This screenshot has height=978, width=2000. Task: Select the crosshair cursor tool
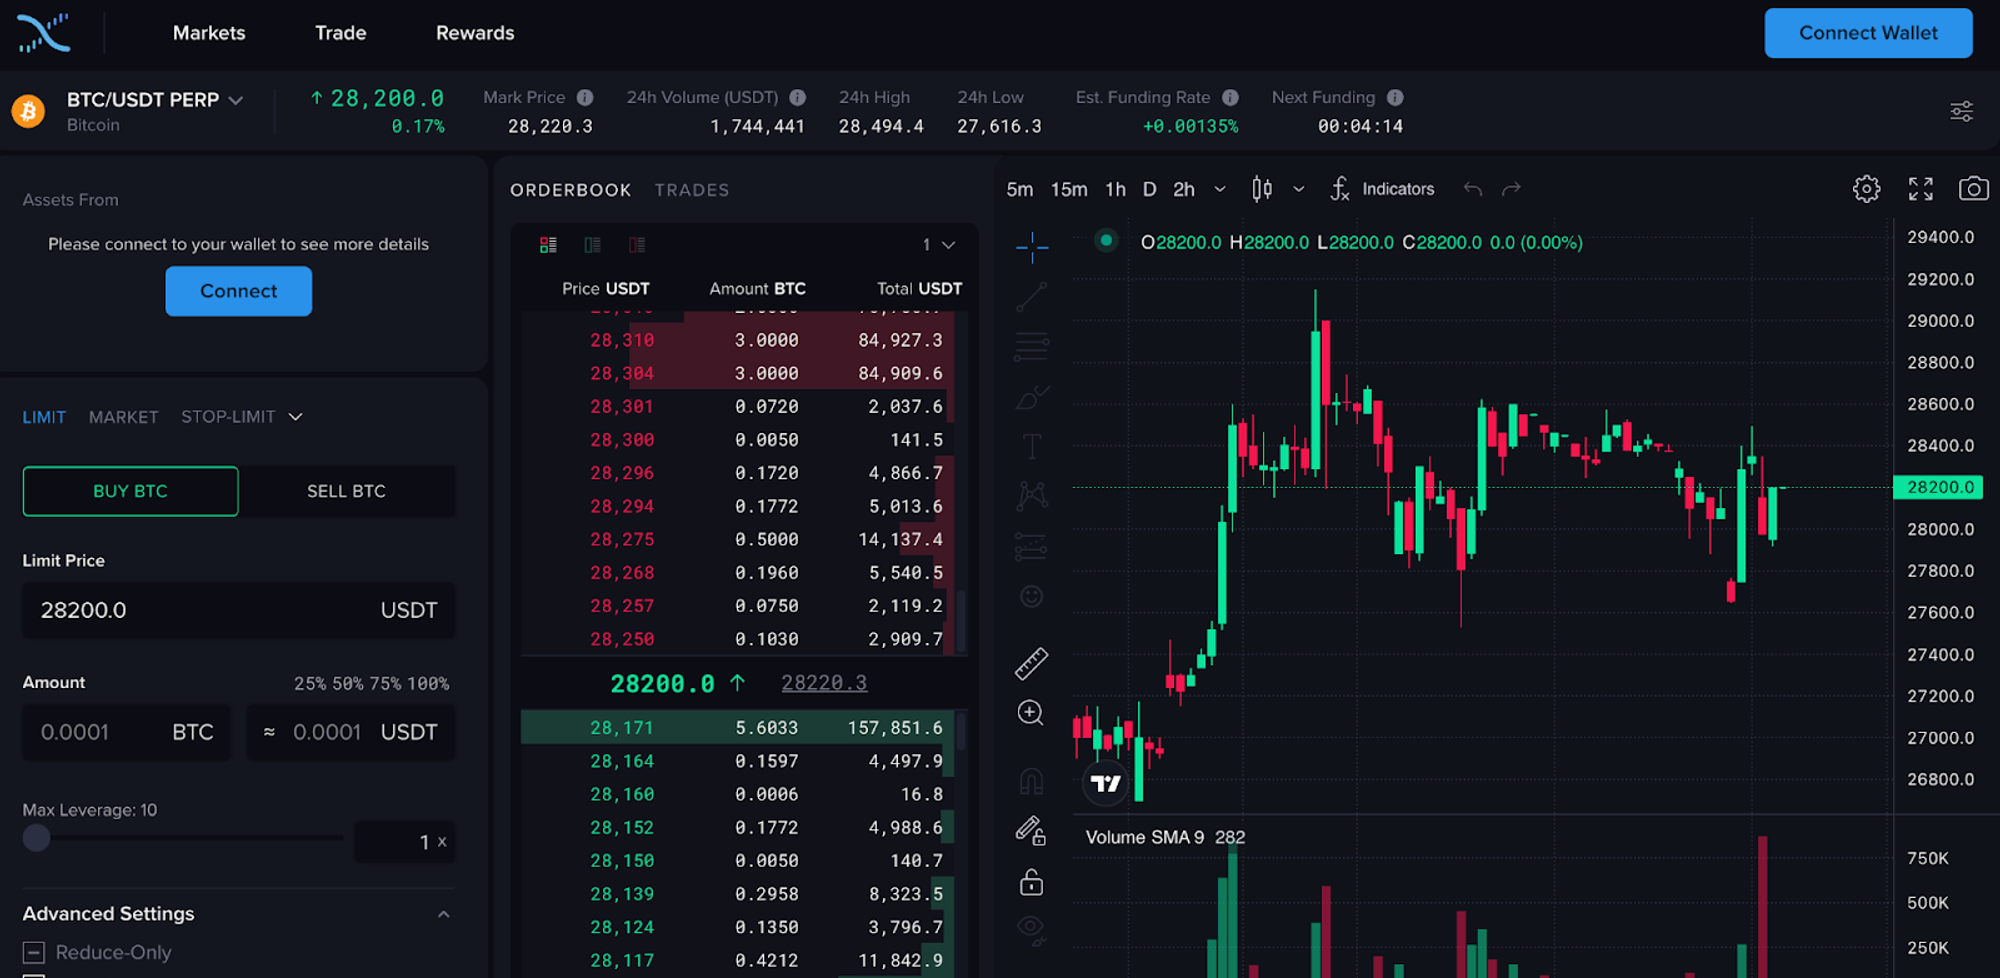[x=1031, y=246]
